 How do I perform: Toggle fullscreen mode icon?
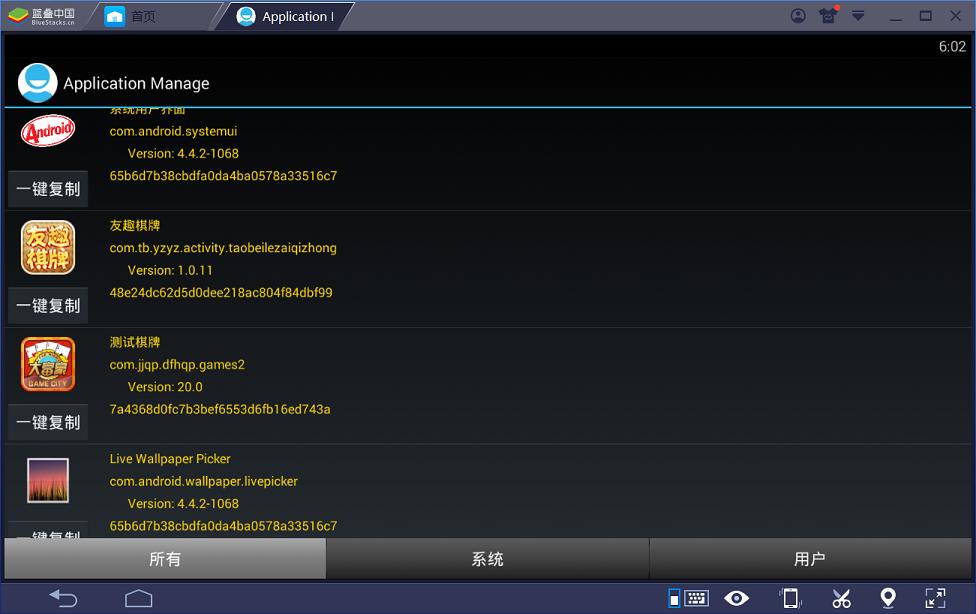(x=935, y=598)
